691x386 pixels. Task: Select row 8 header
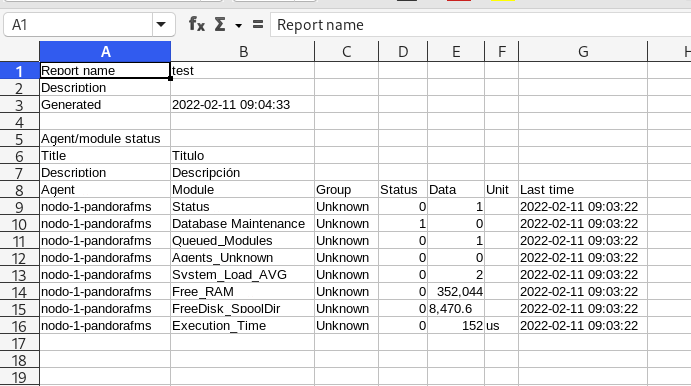click(x=19, y=190)
